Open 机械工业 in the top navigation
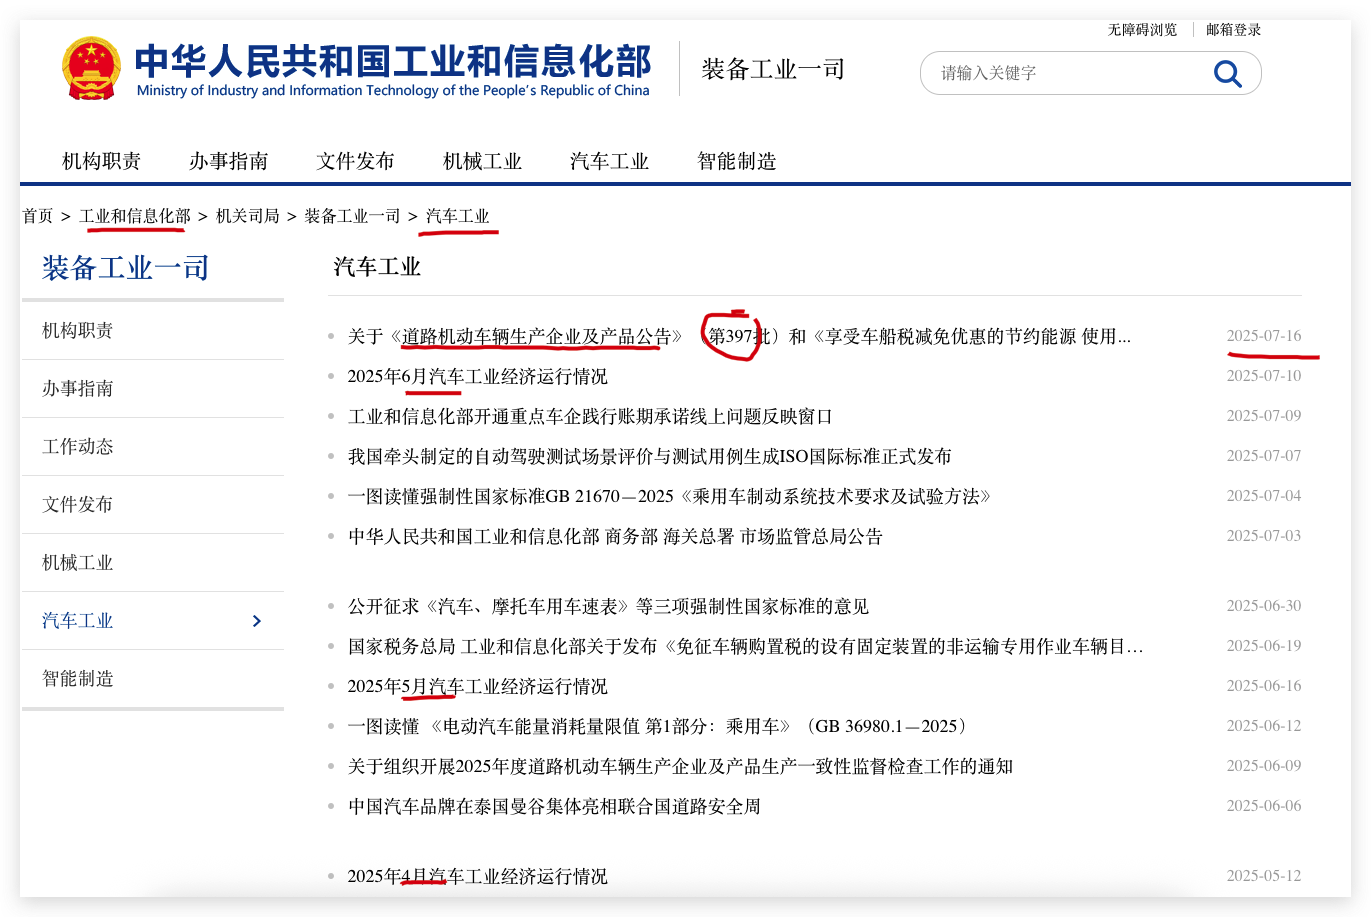Viewport: 1371px width, 917px height. (x=482, y=161)
